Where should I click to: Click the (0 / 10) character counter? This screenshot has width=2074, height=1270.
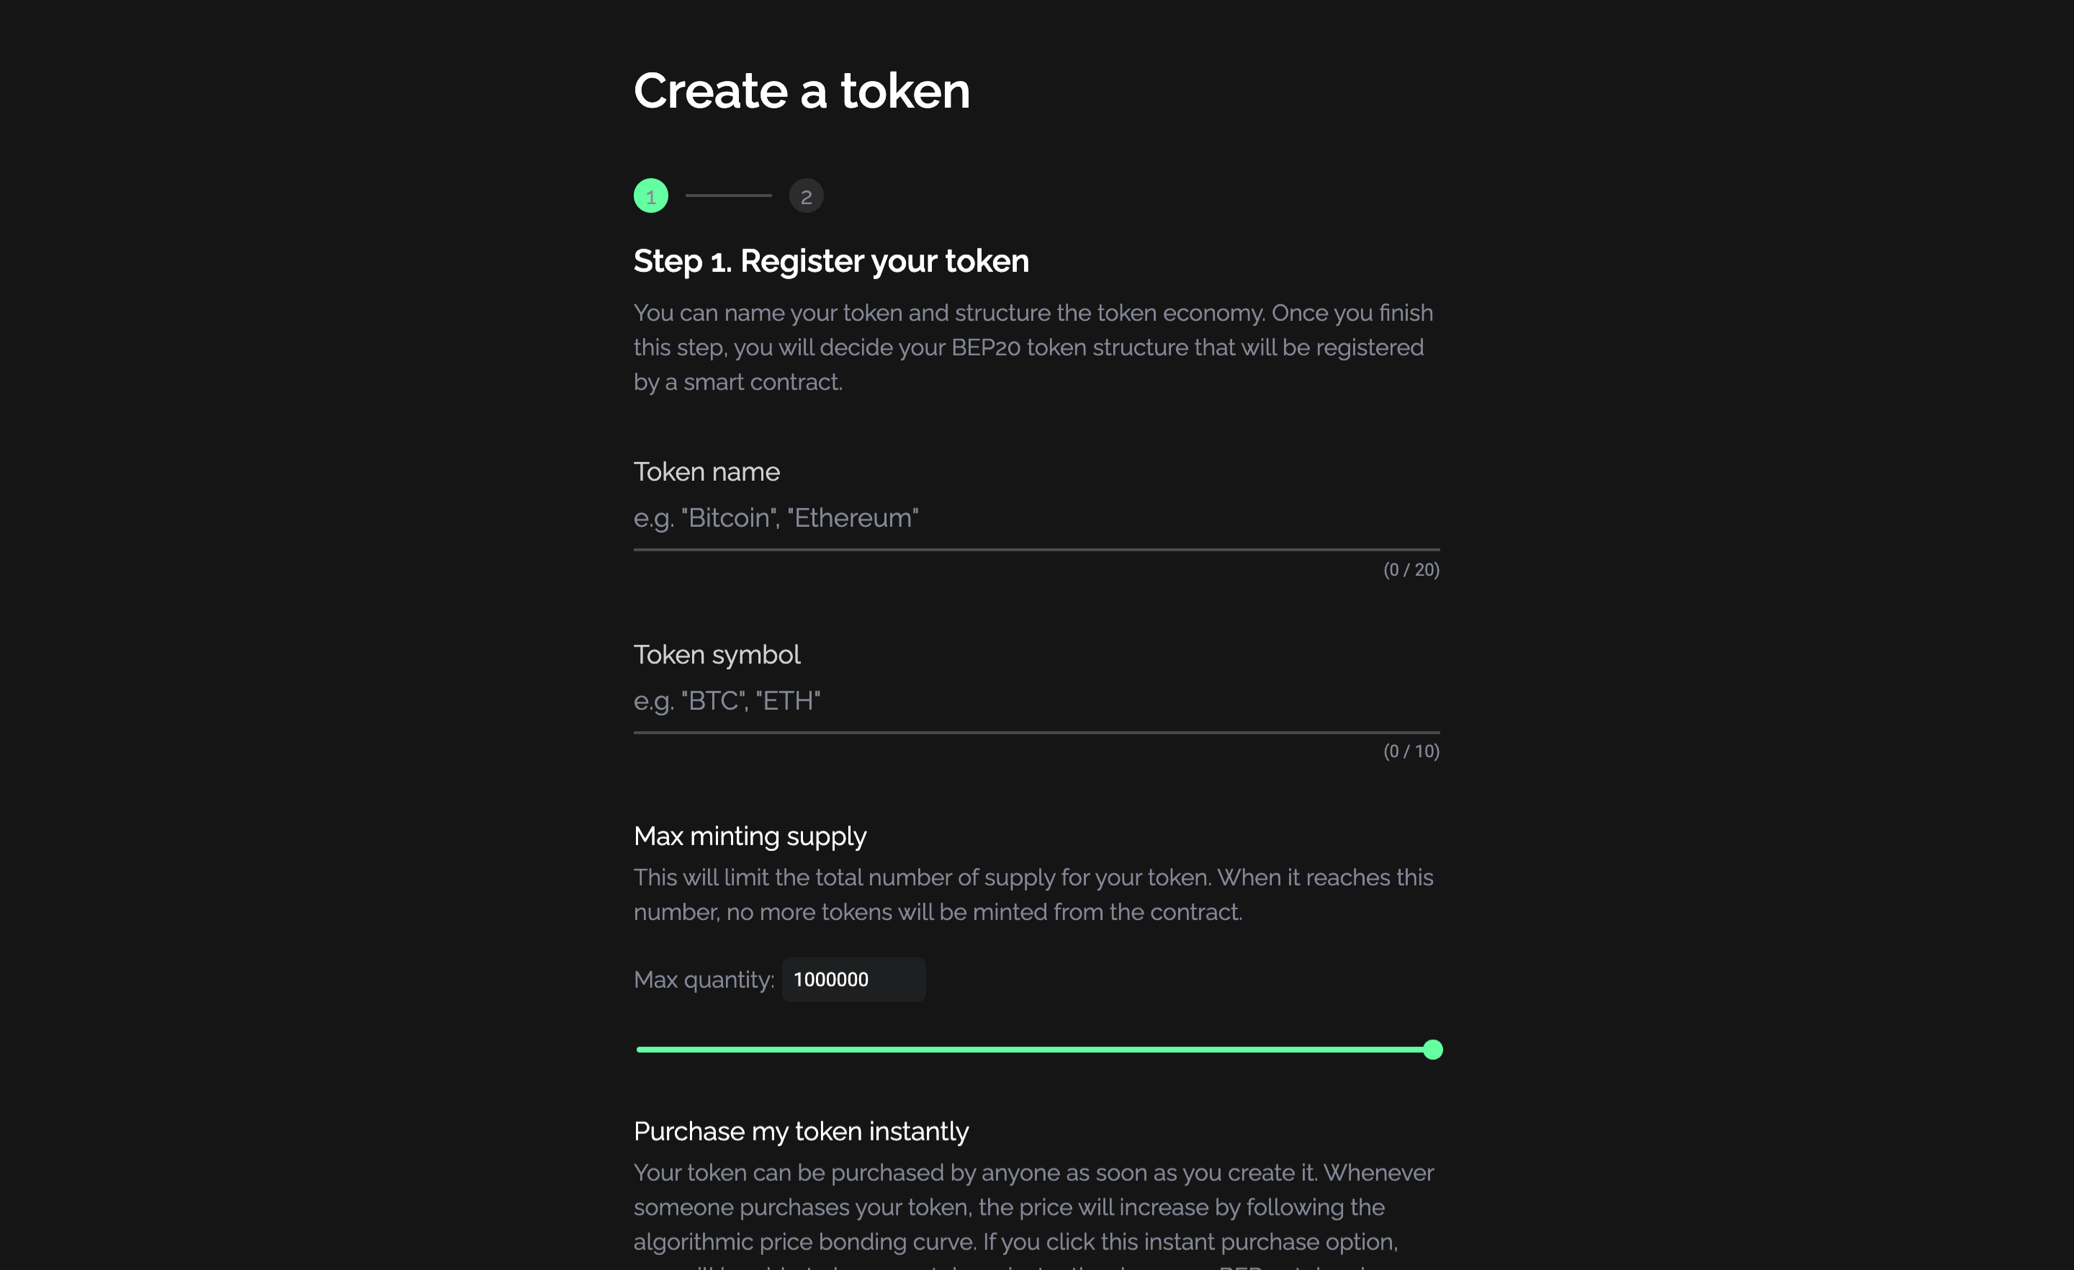[x=1411, y=752]
